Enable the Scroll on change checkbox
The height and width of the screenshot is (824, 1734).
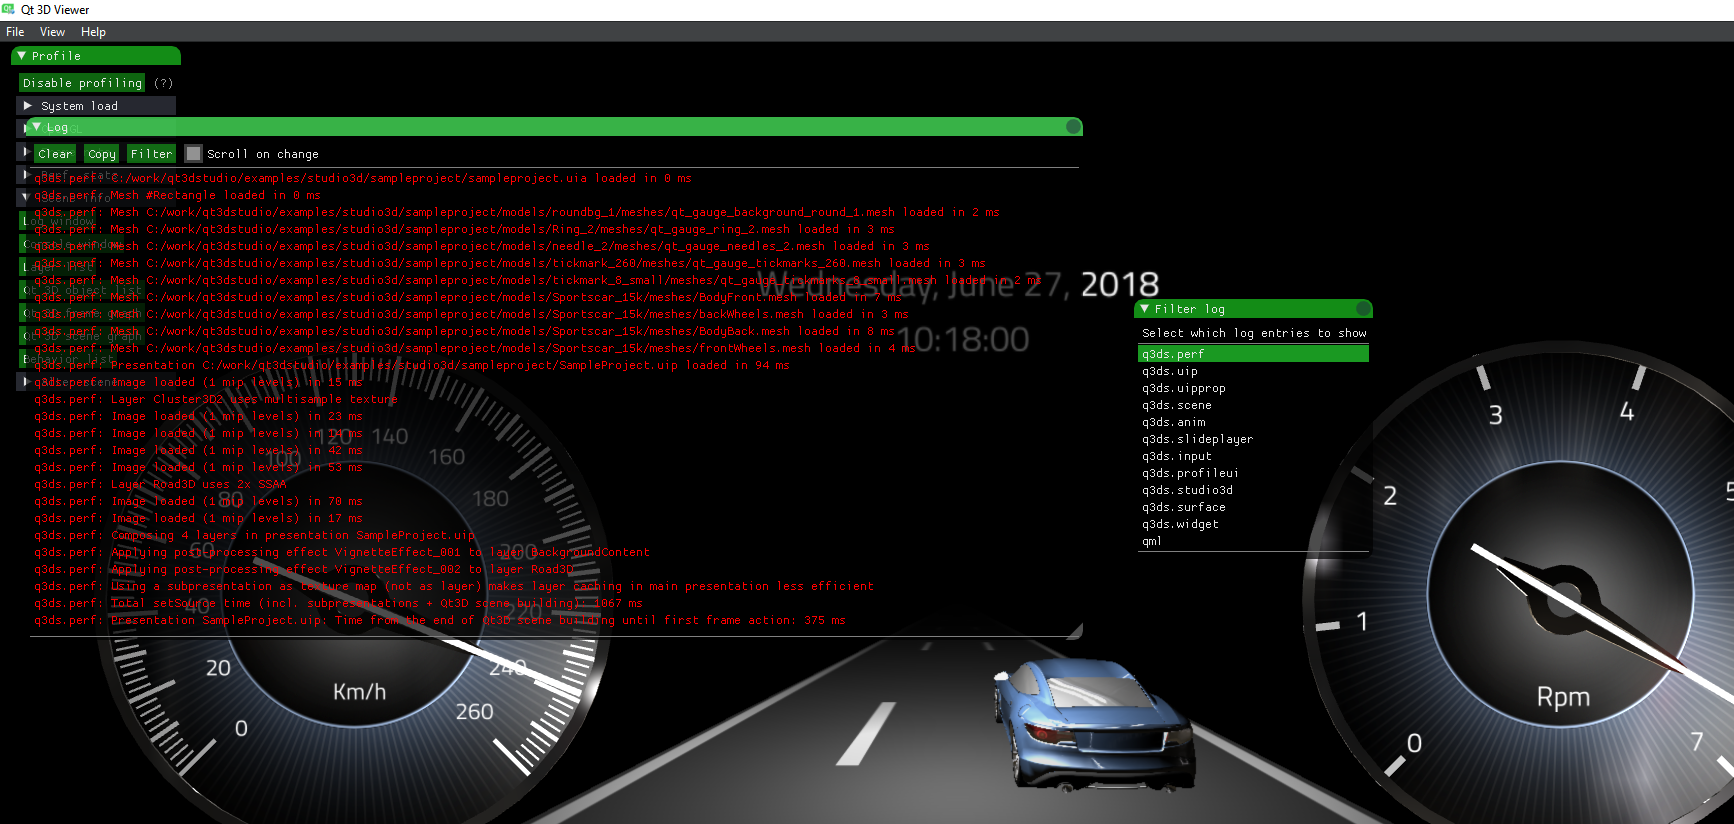(x=194, y=154)
